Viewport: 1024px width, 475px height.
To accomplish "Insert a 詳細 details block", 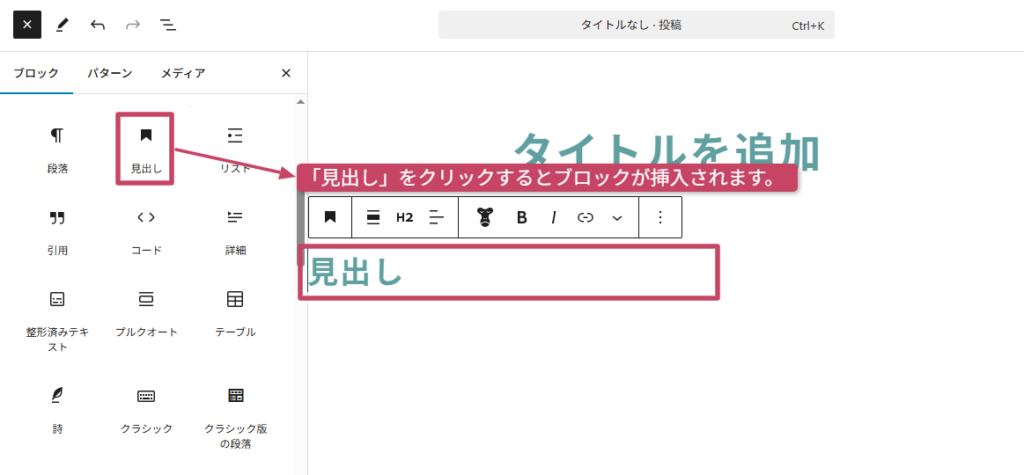I will click(x=235, y=231).
